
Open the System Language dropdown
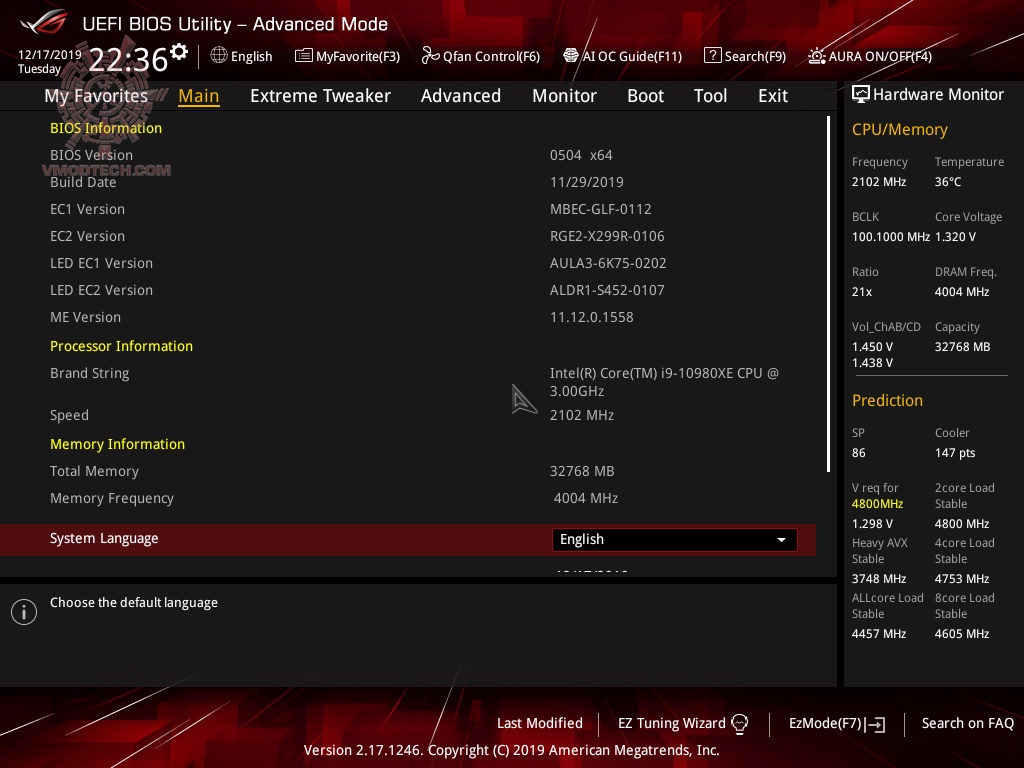[675, 539]
